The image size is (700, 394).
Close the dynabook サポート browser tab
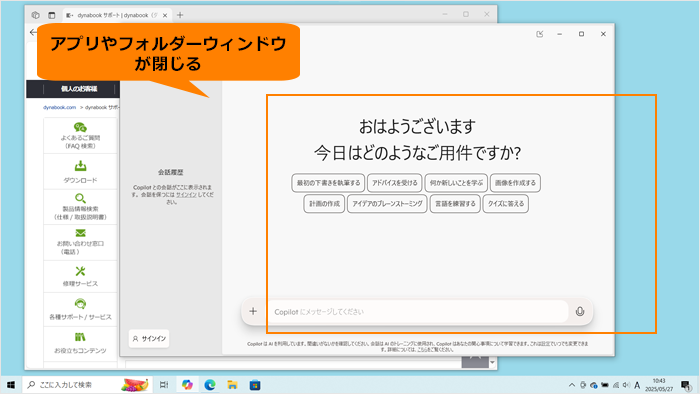point(165,15)
